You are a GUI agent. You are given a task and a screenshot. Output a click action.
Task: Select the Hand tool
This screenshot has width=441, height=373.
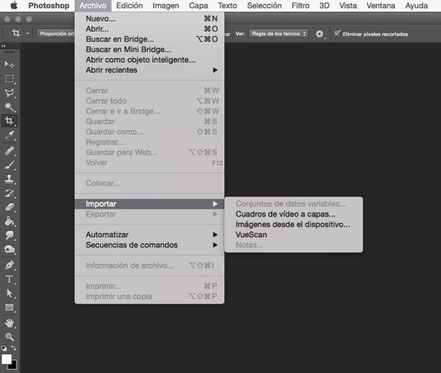(x=9, y=323)
